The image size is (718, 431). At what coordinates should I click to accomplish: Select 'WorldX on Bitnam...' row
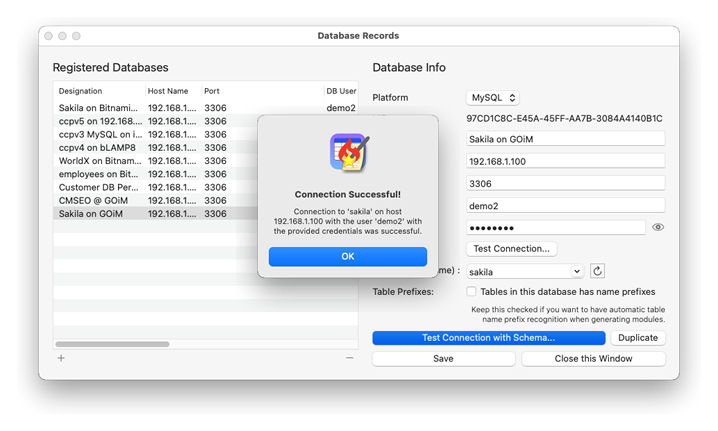[156, 161]
